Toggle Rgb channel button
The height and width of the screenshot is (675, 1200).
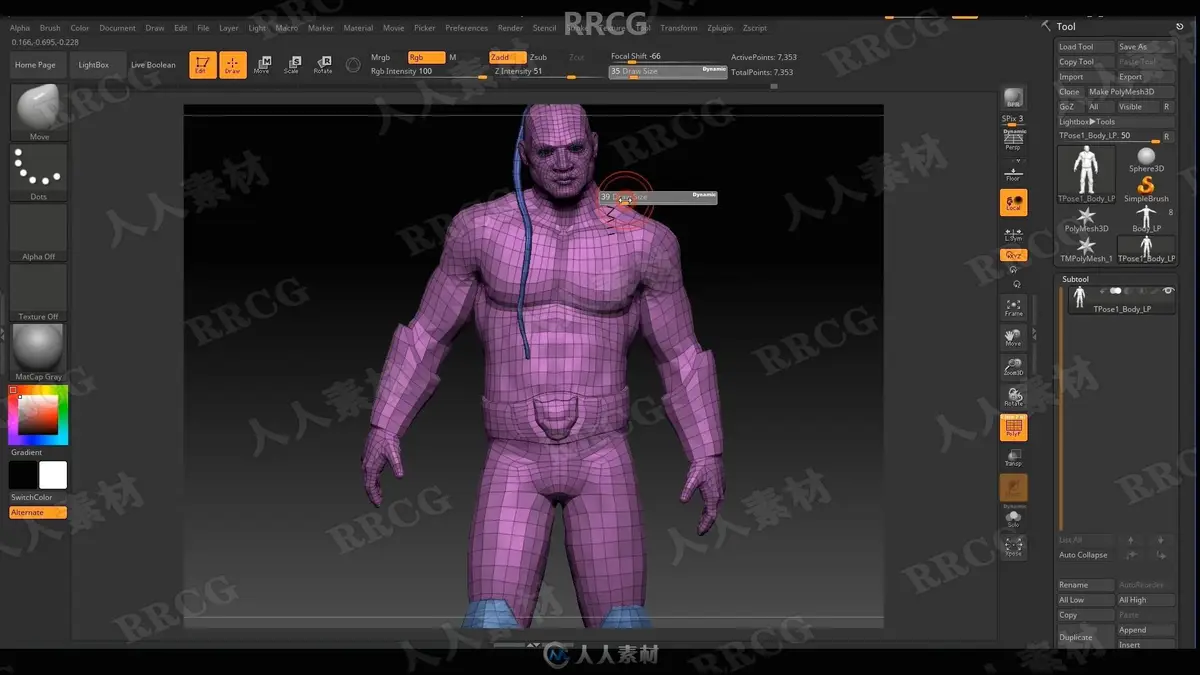point(426,58)
